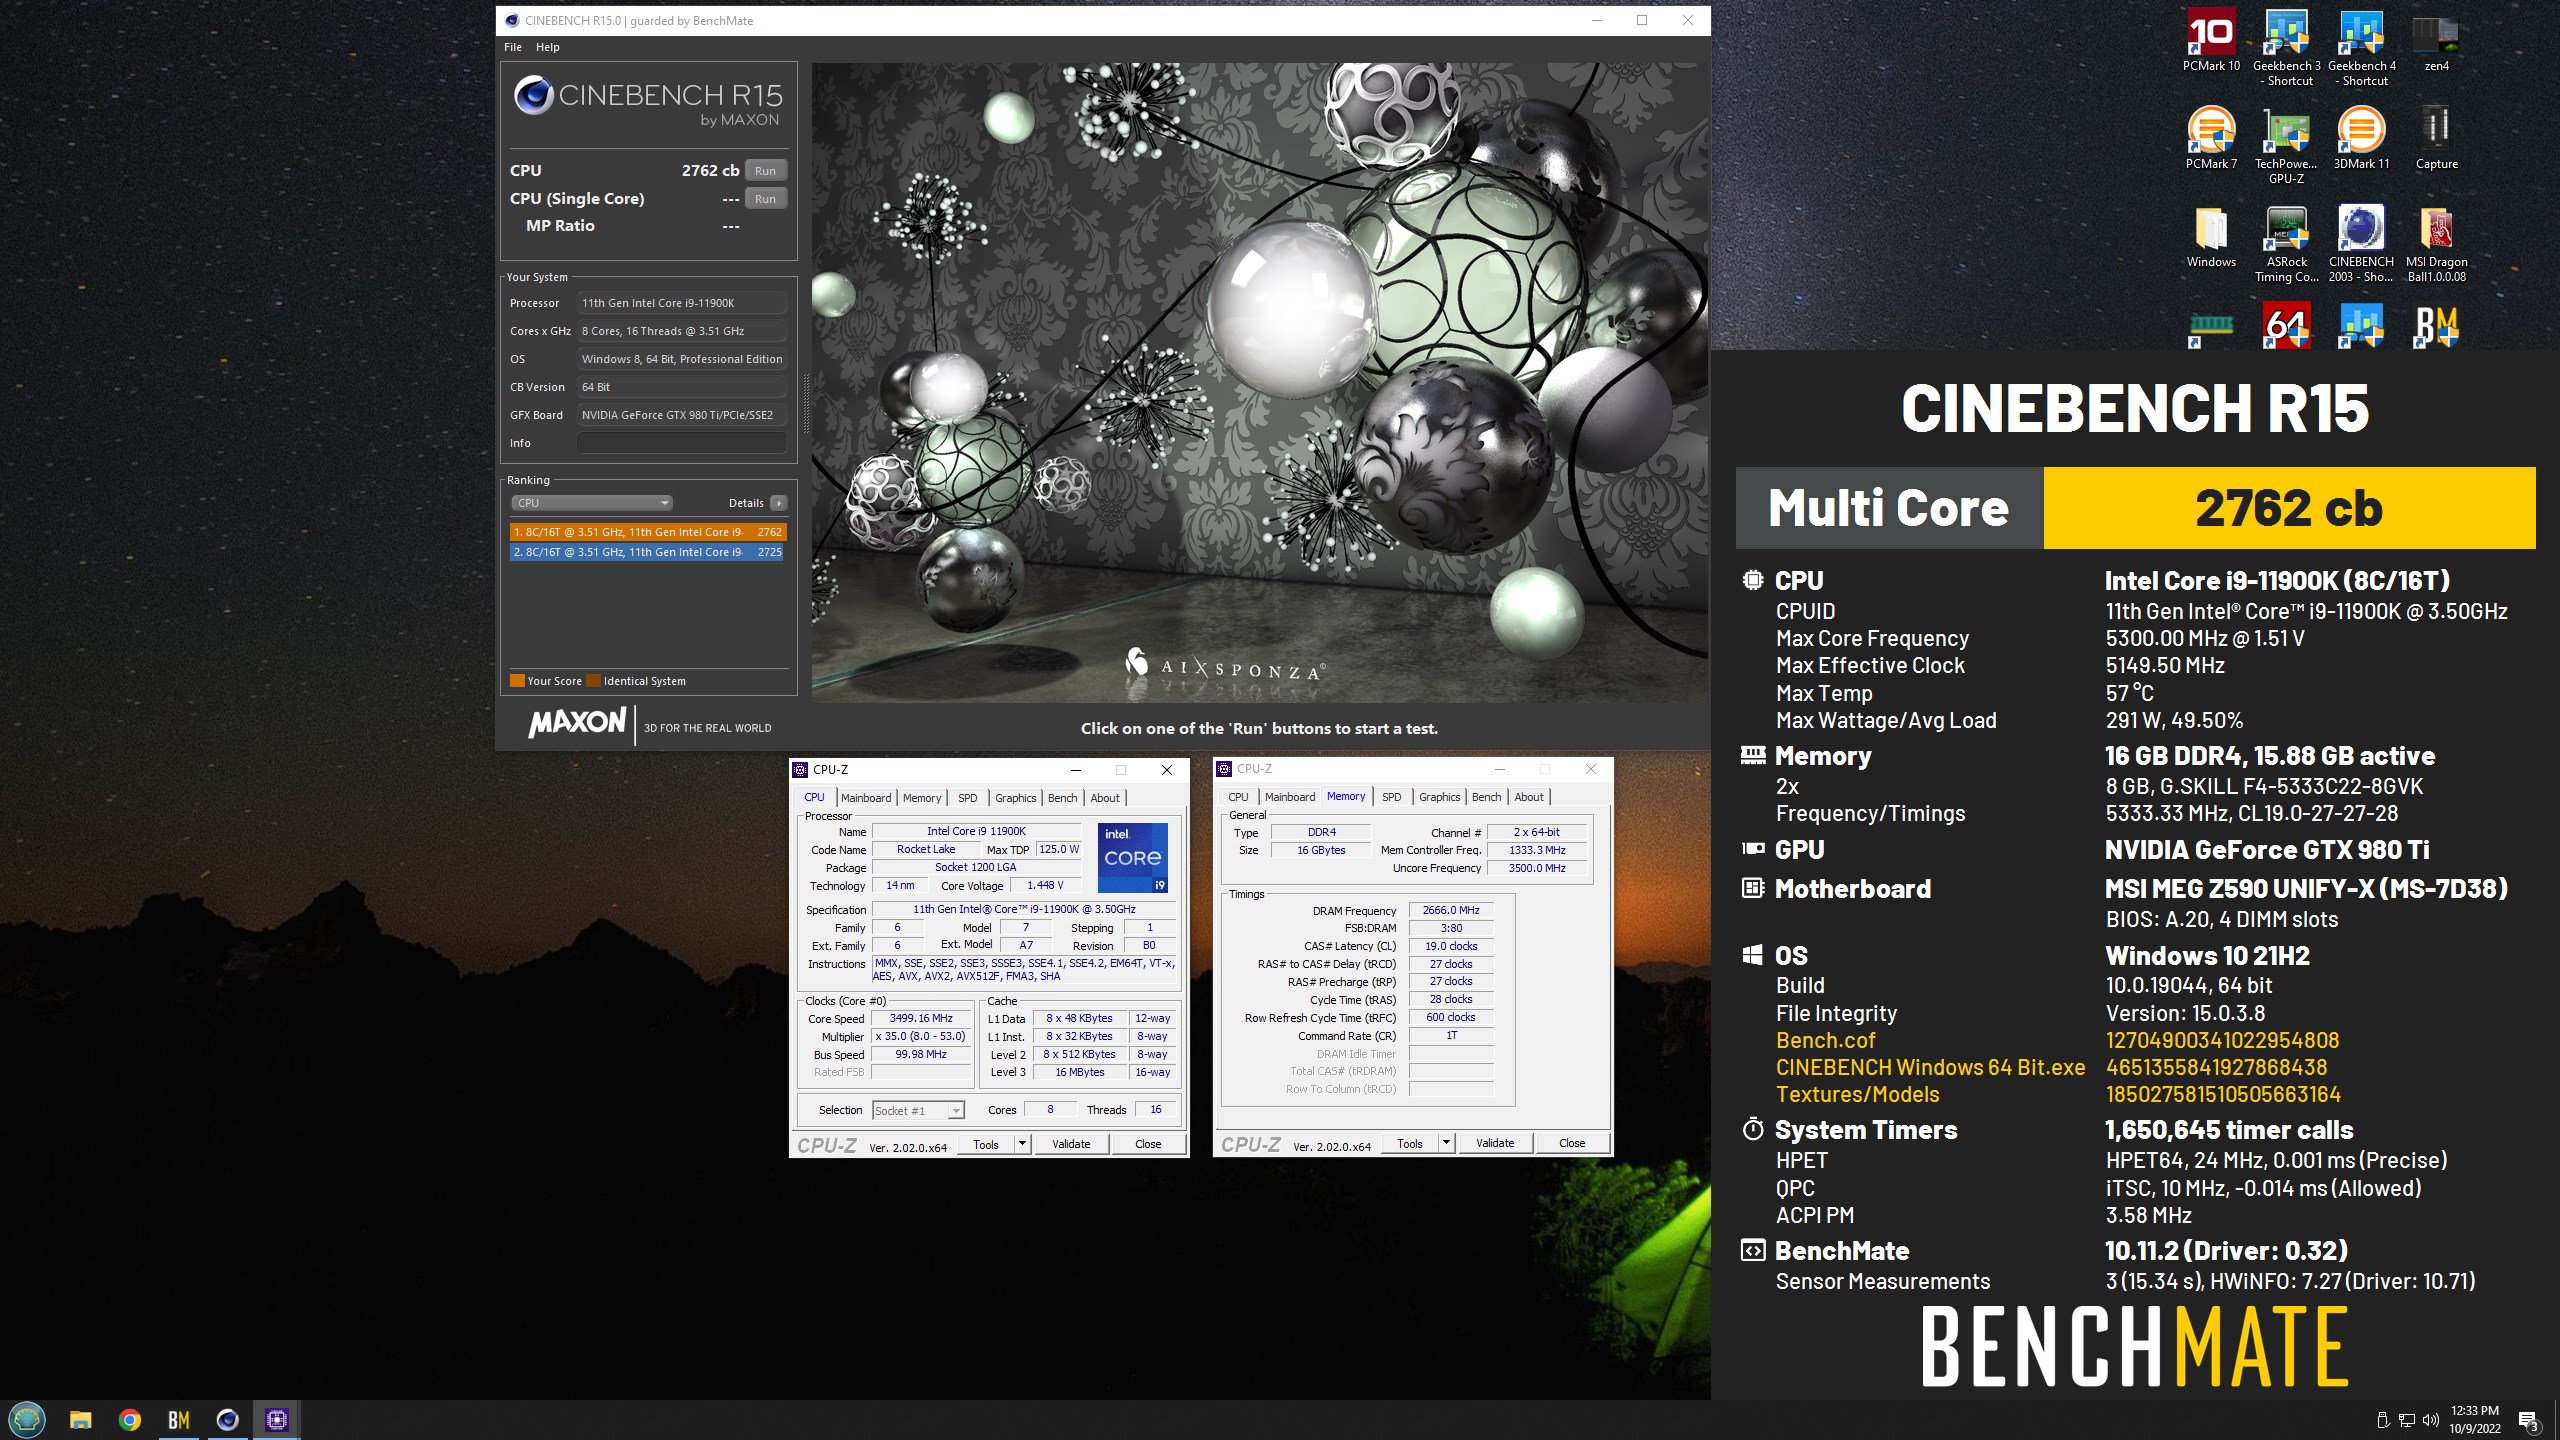
Task: Open Google Chrome from the taskbar
Action: (129, 1420)
